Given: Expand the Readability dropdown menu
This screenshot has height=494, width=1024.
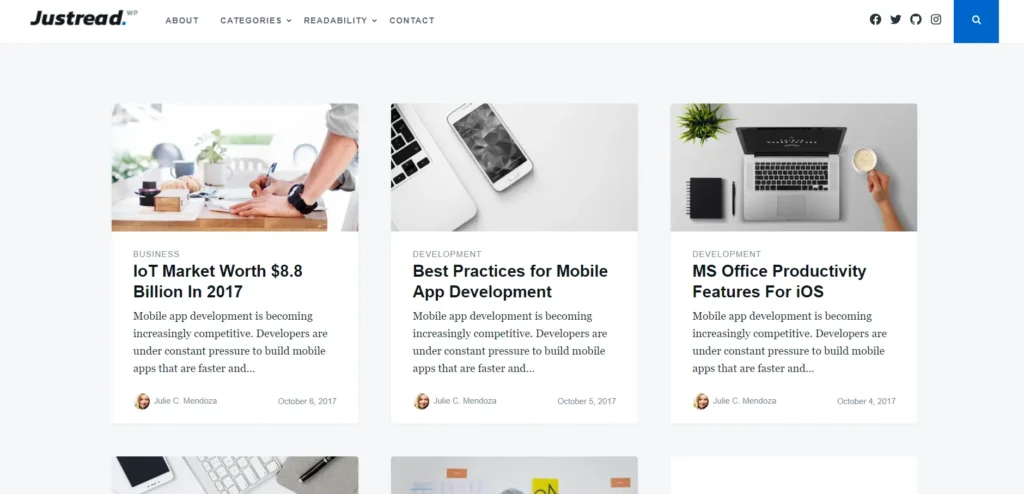Looking at the screenshot, I should 340,20.
